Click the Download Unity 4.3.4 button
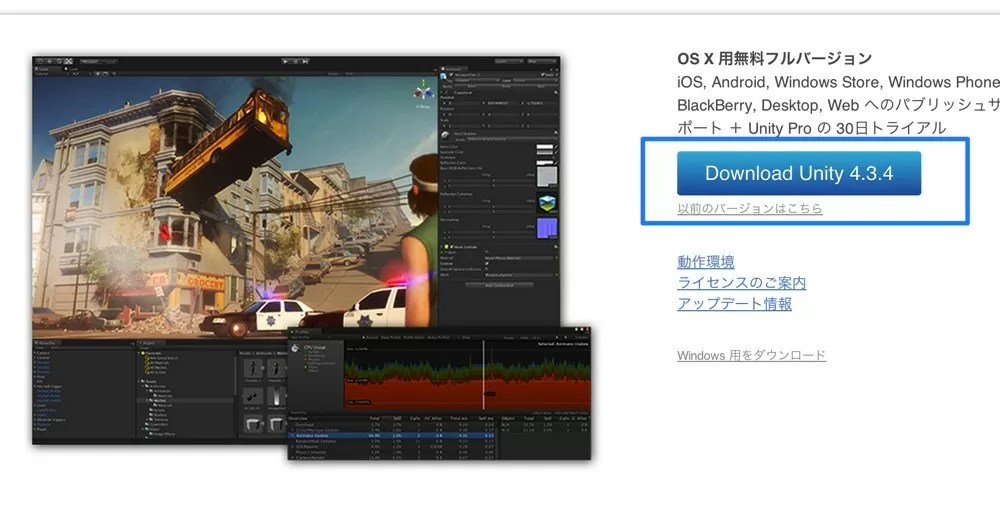The image size is (1000, 510). 798,173
